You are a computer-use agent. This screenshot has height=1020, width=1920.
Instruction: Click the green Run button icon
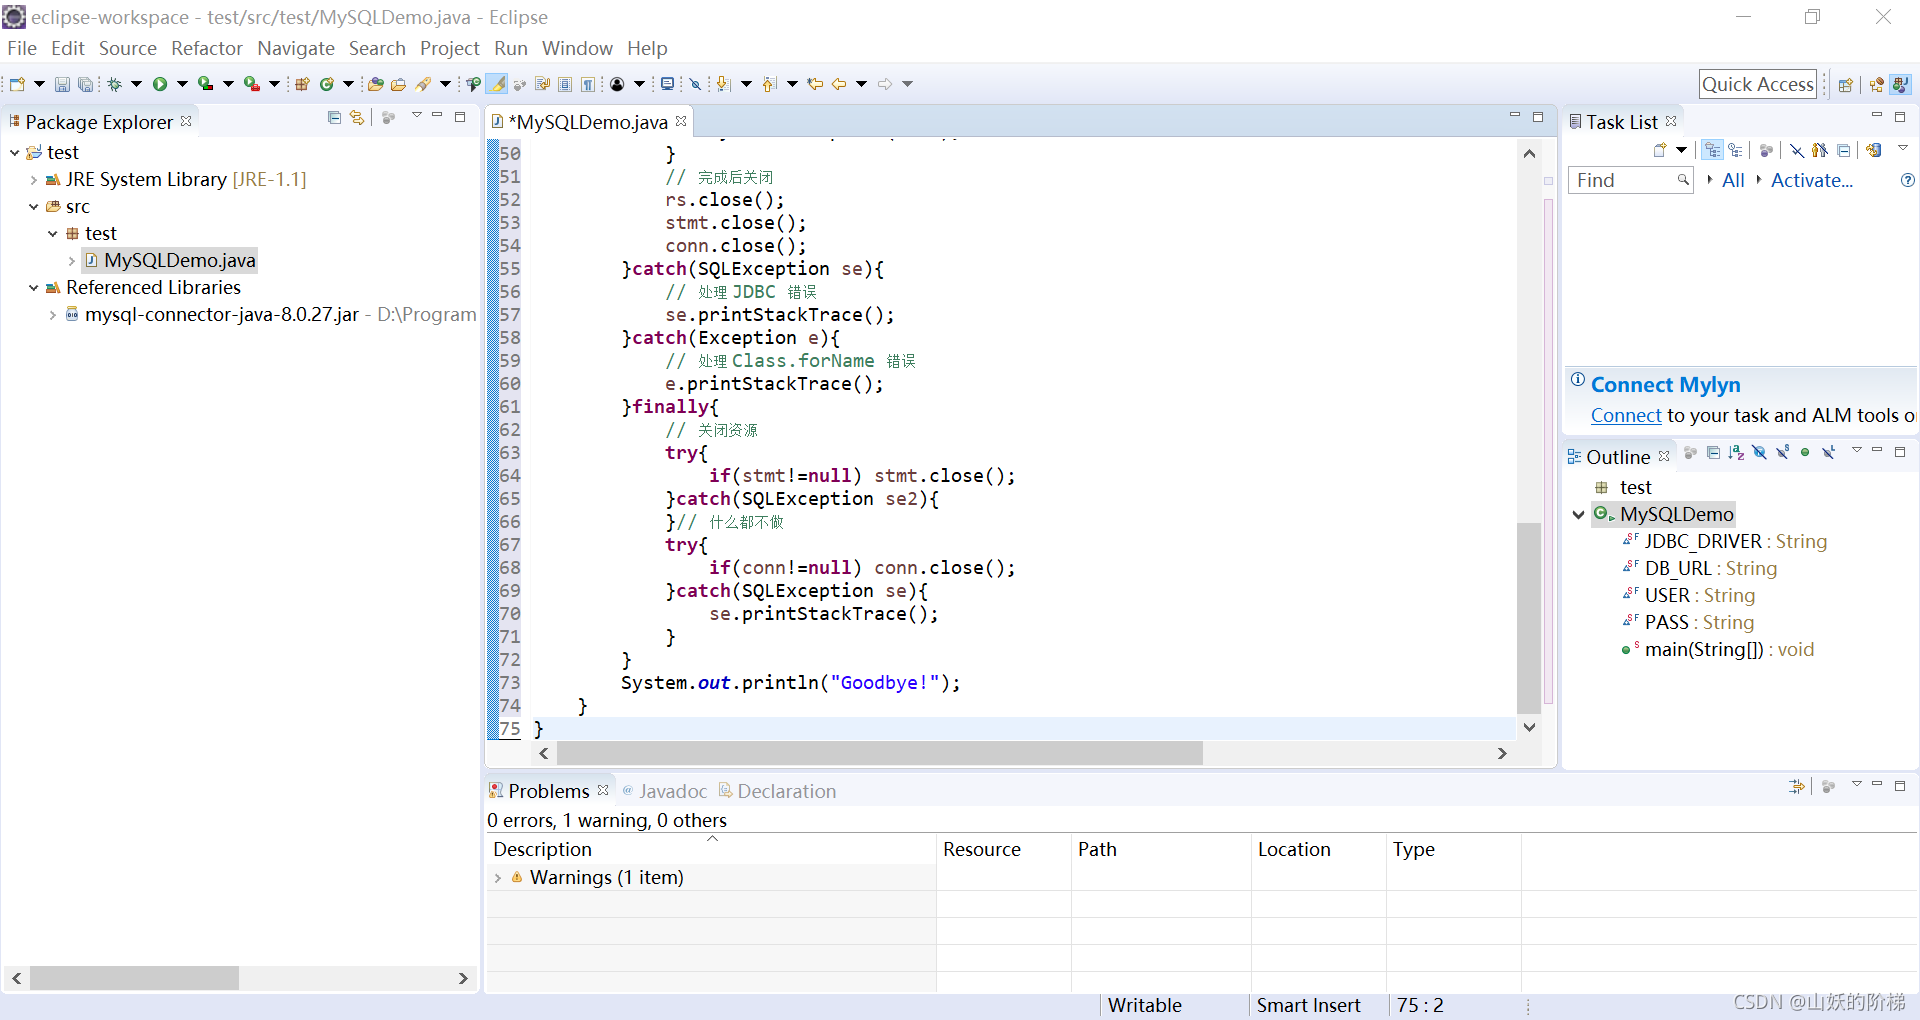(160, 84)
